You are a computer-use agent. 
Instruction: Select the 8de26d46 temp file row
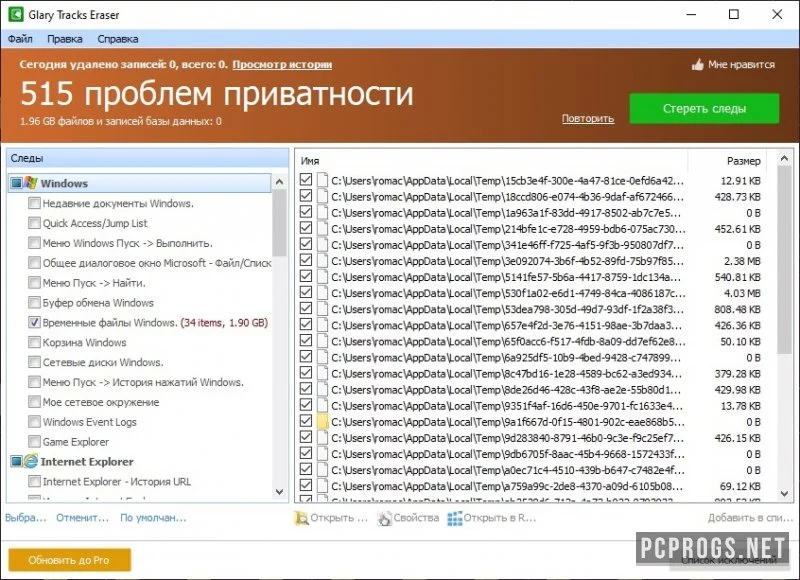pyautogui.click(x=531, y=390)
